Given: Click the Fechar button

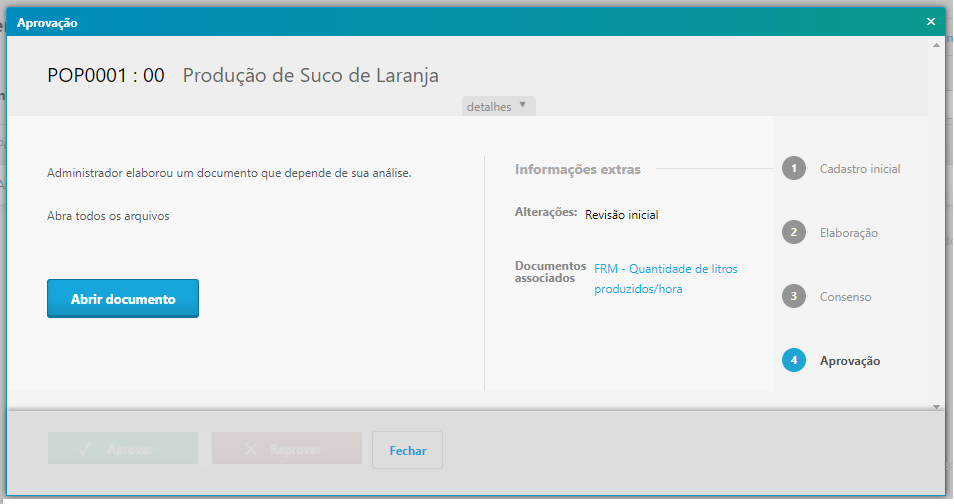Looking at the screenshot, I should [x=408, y=450].
